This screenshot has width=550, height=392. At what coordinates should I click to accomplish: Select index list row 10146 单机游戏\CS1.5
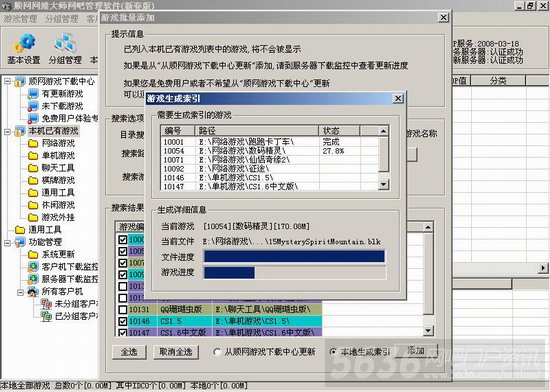(x=269, y=178)
